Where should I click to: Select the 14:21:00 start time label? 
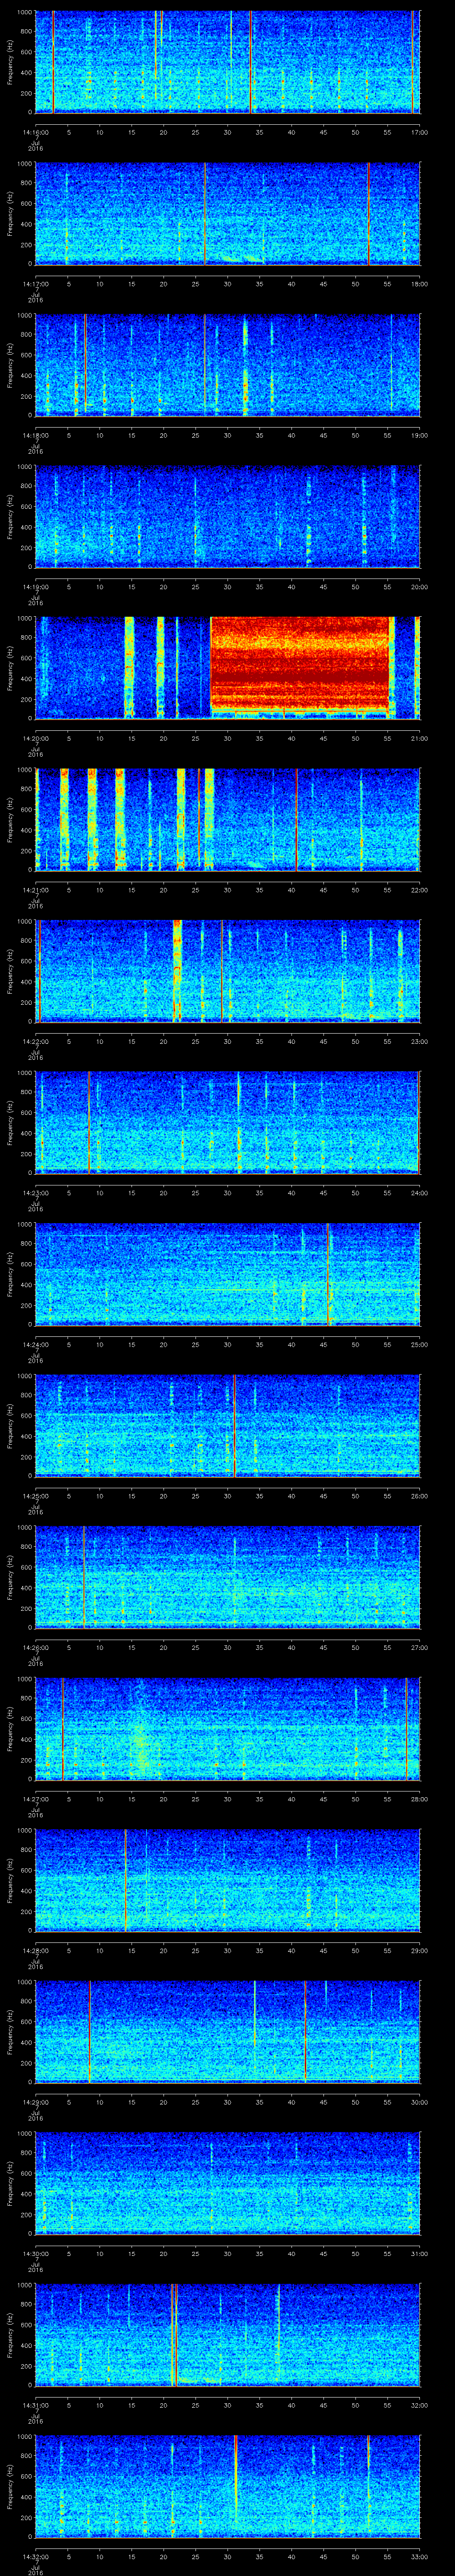(35, 890)
